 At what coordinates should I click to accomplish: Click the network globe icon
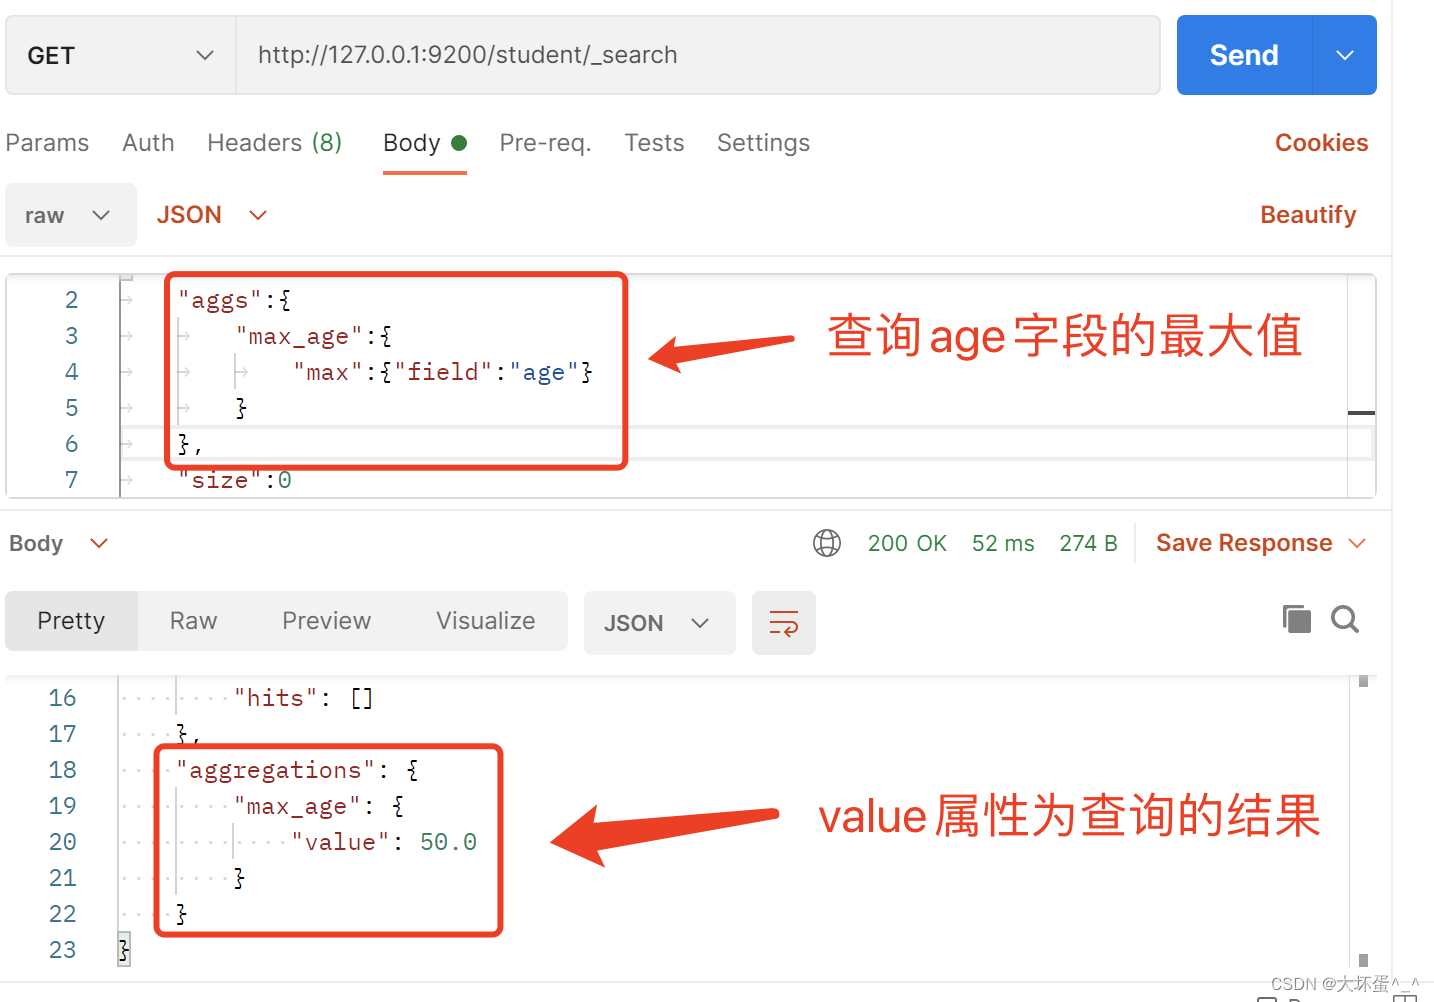[x=827, y=543]
